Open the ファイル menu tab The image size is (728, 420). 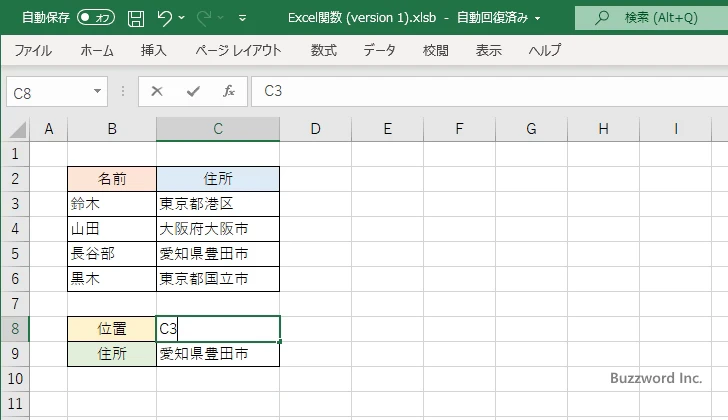33,50
